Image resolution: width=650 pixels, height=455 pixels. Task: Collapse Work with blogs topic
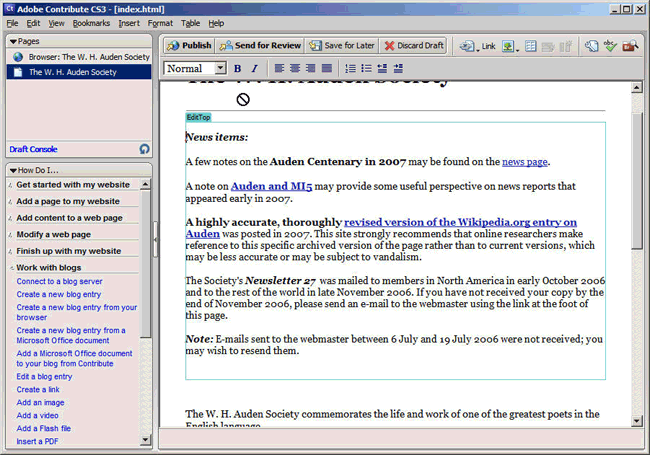tap(49, 268)
